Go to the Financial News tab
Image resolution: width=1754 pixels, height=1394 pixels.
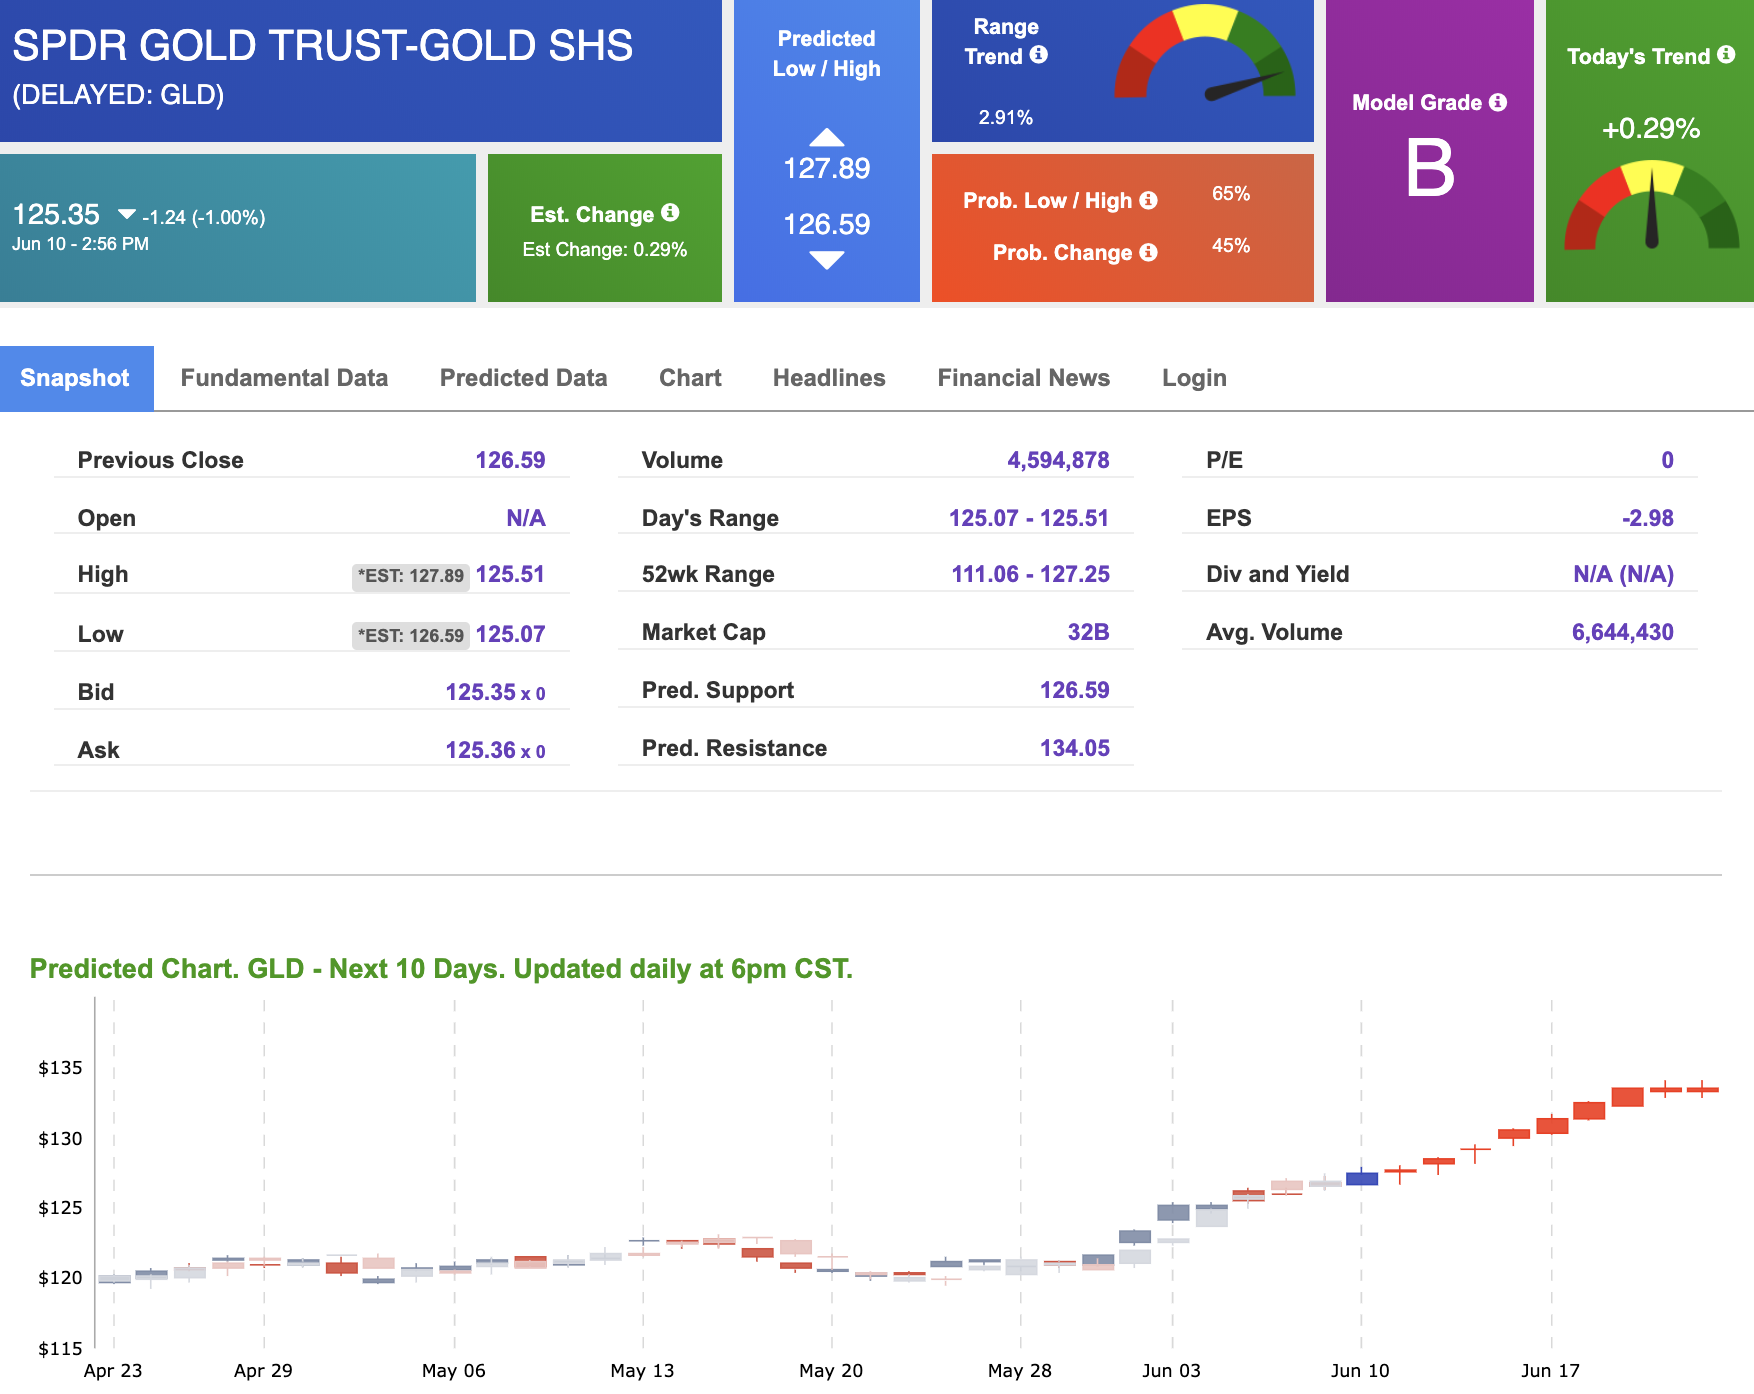click(x=1023, y=378)
